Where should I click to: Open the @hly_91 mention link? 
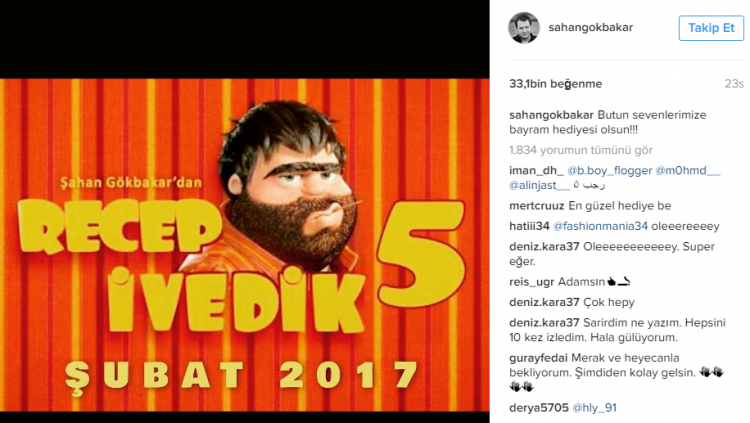click(x=595, y=408)
